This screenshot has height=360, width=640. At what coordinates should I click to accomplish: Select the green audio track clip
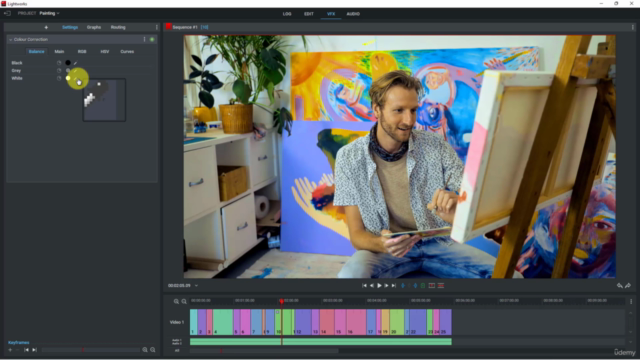321,342
